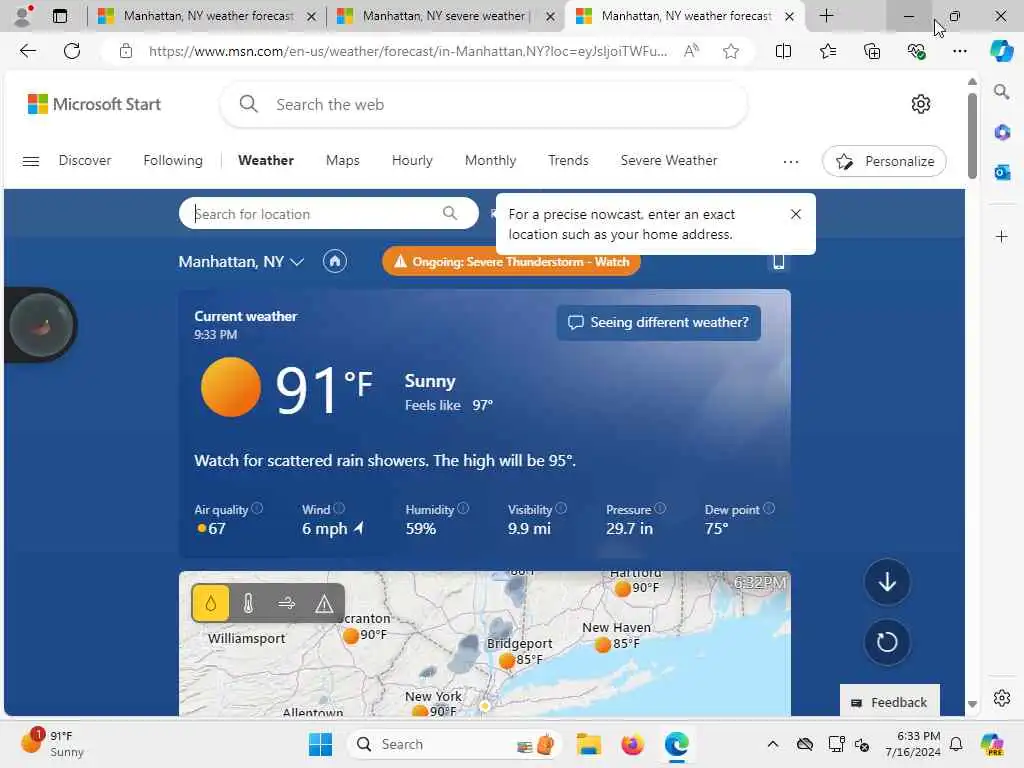Viewport: 1024px width, 768px height.
Task: Click the Personalize button
Action: (884, 161)
